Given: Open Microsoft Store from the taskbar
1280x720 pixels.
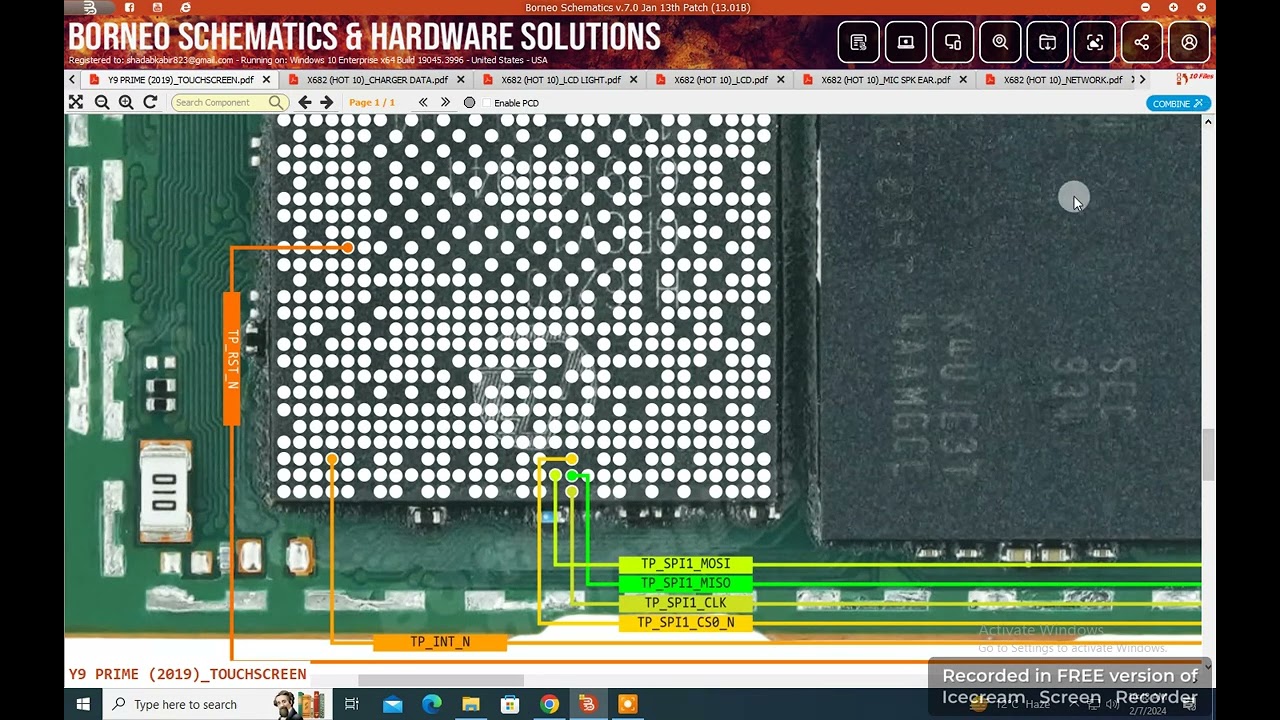Looking at the screenshot, I should (509, 704).
